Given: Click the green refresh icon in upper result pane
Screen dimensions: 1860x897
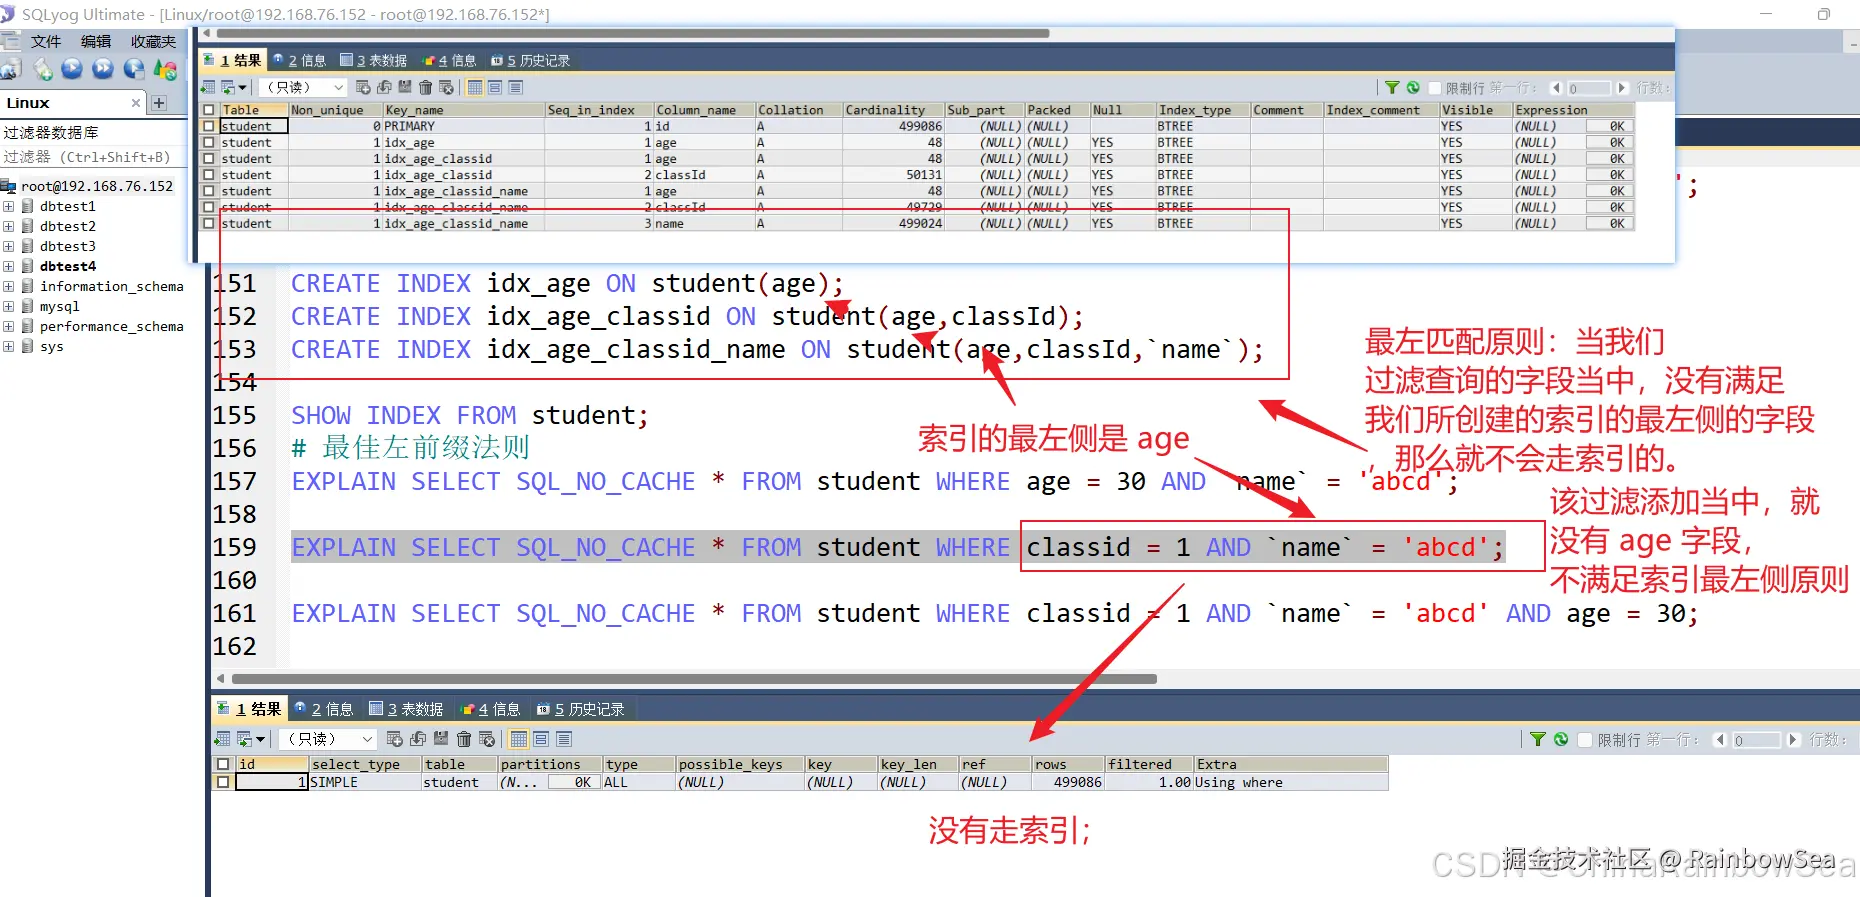Looking at the screenshot, I should pyautogui.click(x=1413, y=88).
